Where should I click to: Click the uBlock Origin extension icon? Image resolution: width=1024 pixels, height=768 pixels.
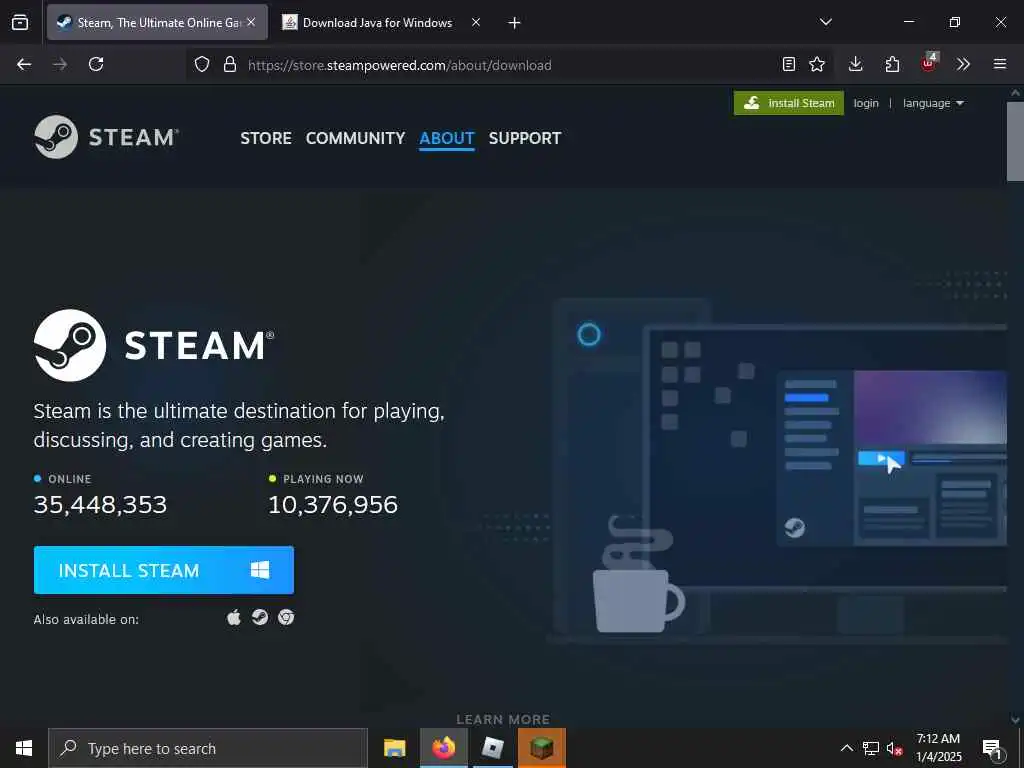(929, 63)
